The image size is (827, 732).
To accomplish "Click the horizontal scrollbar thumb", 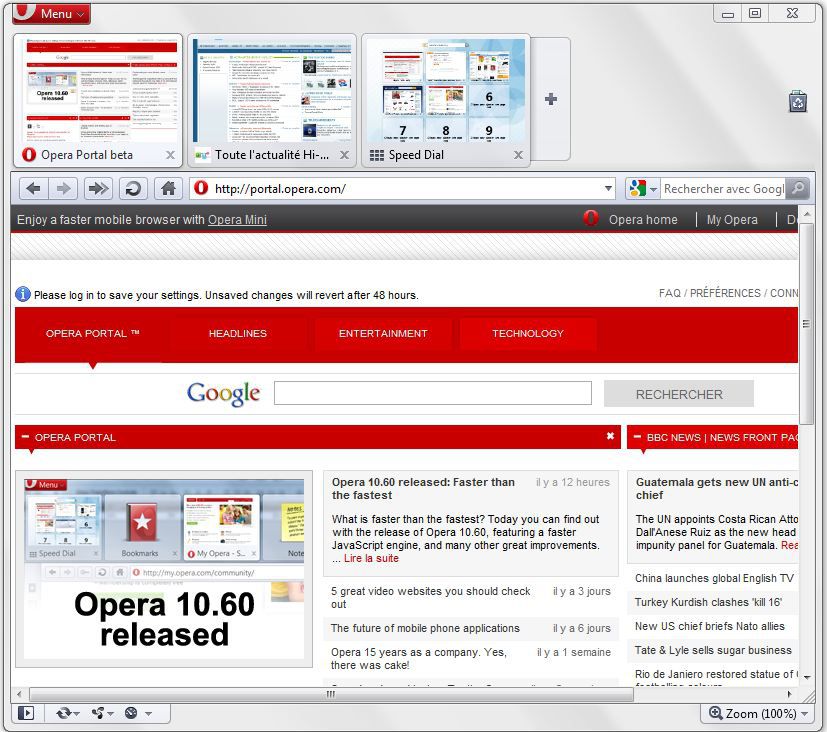I will tap(331, 694).
